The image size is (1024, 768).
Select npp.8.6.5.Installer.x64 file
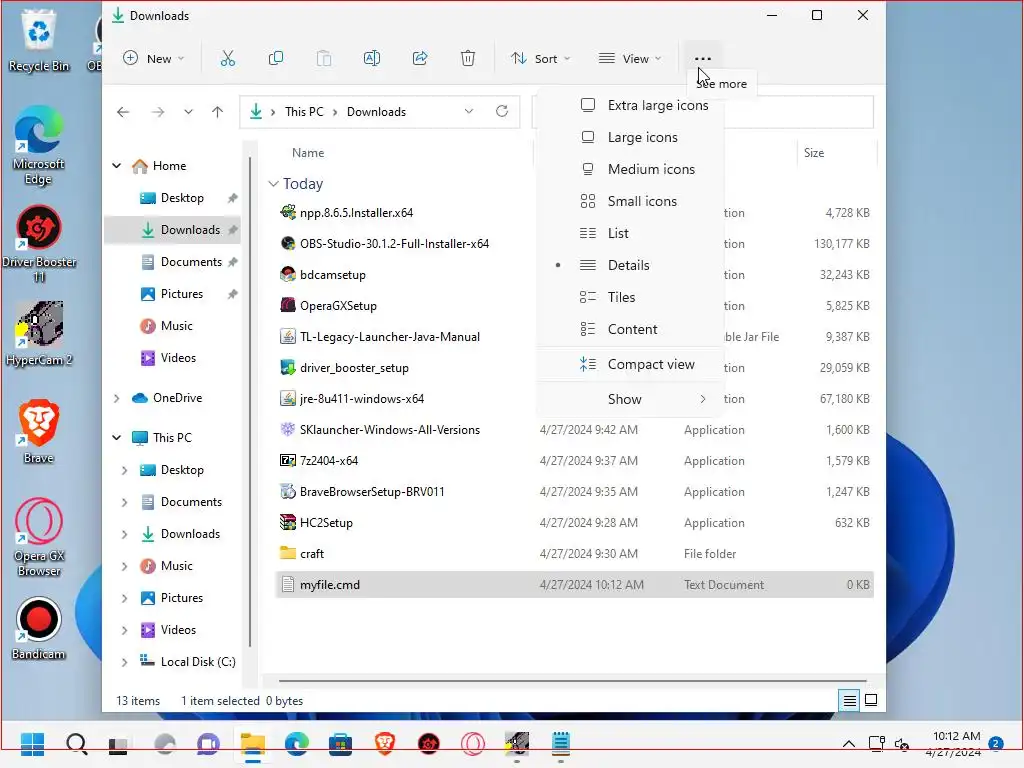point(357,213)
